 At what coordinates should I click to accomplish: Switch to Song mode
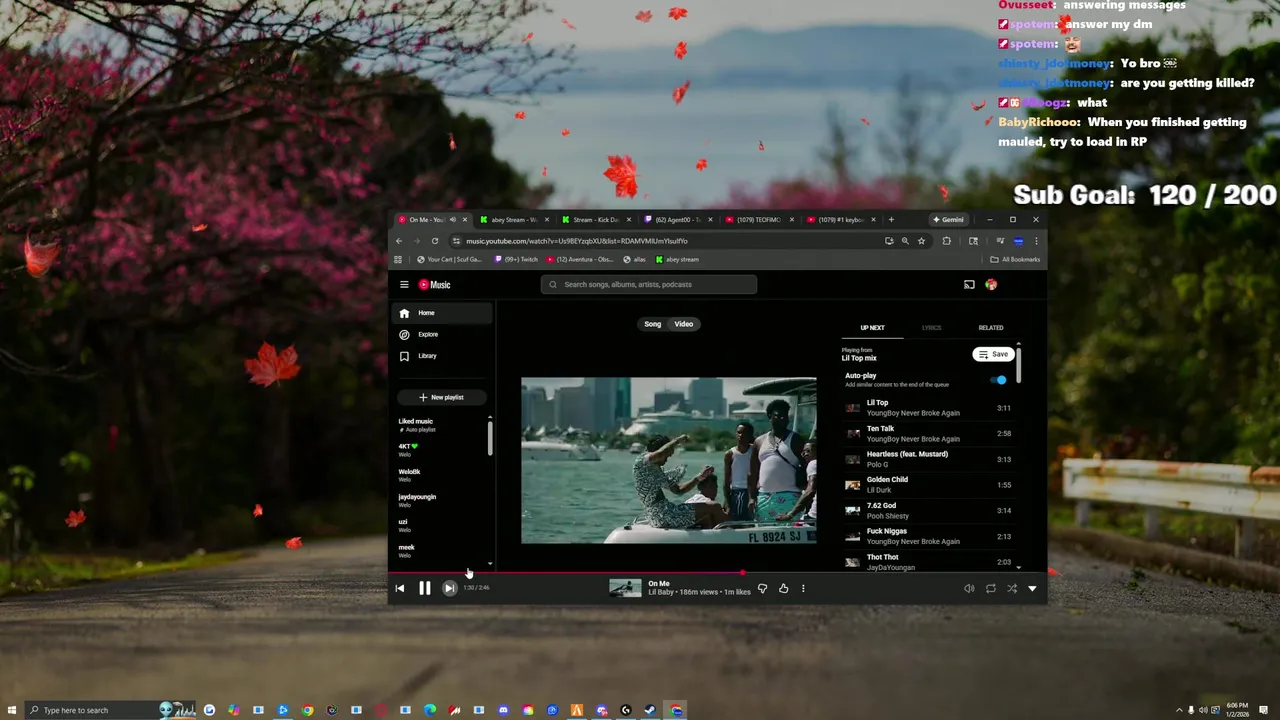(x=653, y=324)
